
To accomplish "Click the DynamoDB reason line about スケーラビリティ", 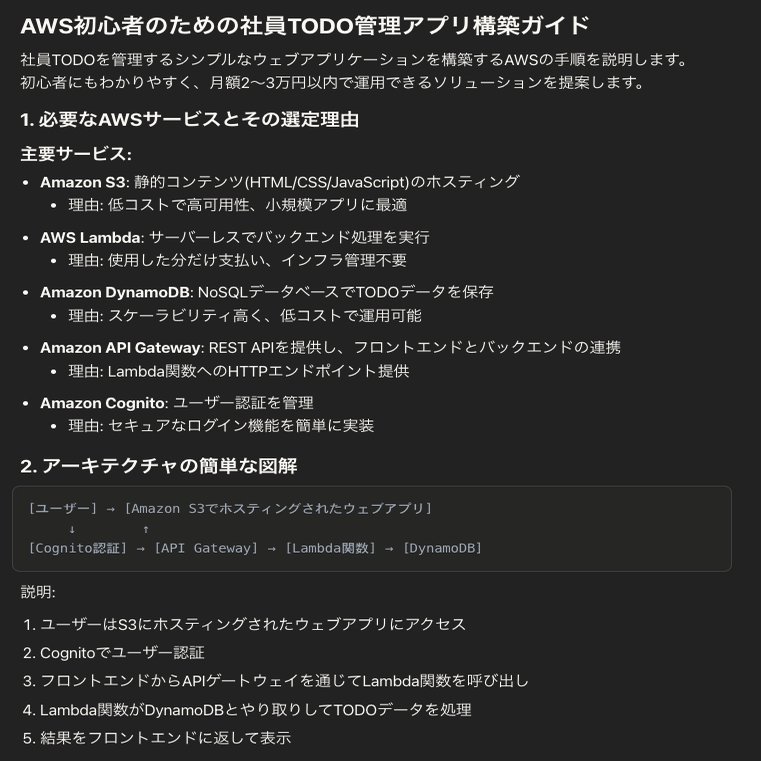I will [x=245, y=316].
